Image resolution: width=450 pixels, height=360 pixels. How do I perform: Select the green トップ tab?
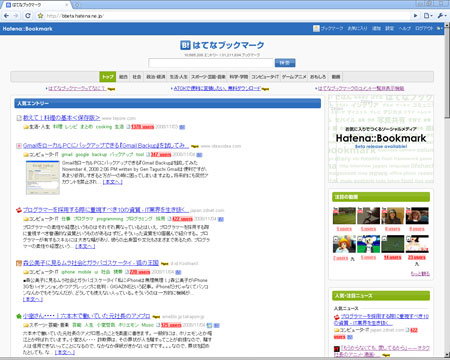pos(108,77)
